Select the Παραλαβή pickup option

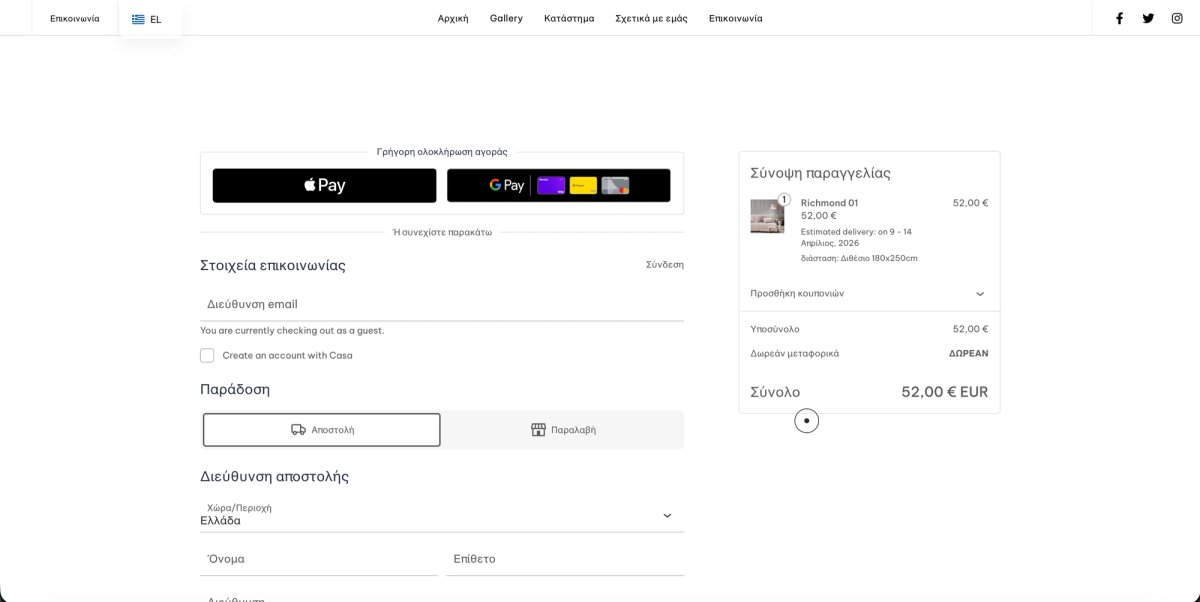point(563,430)
